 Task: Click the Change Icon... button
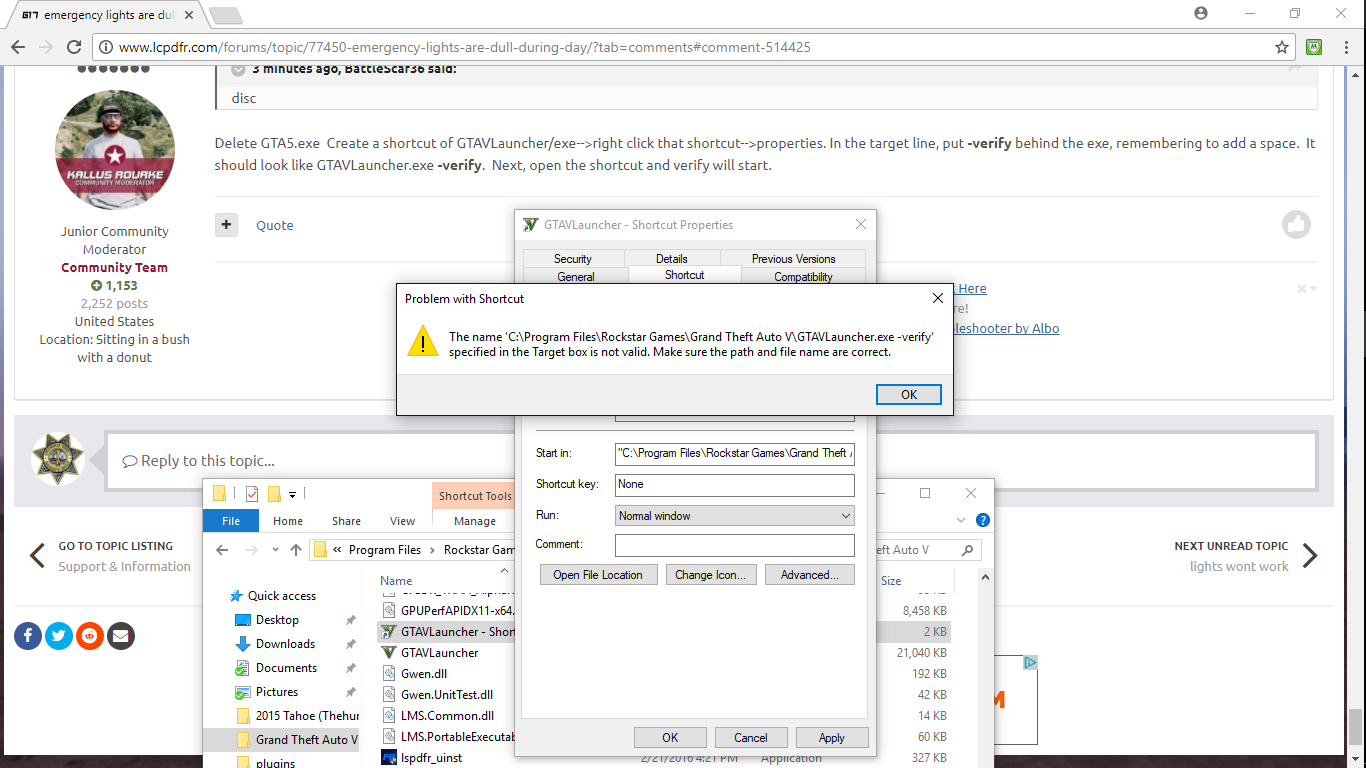point(710,575)
